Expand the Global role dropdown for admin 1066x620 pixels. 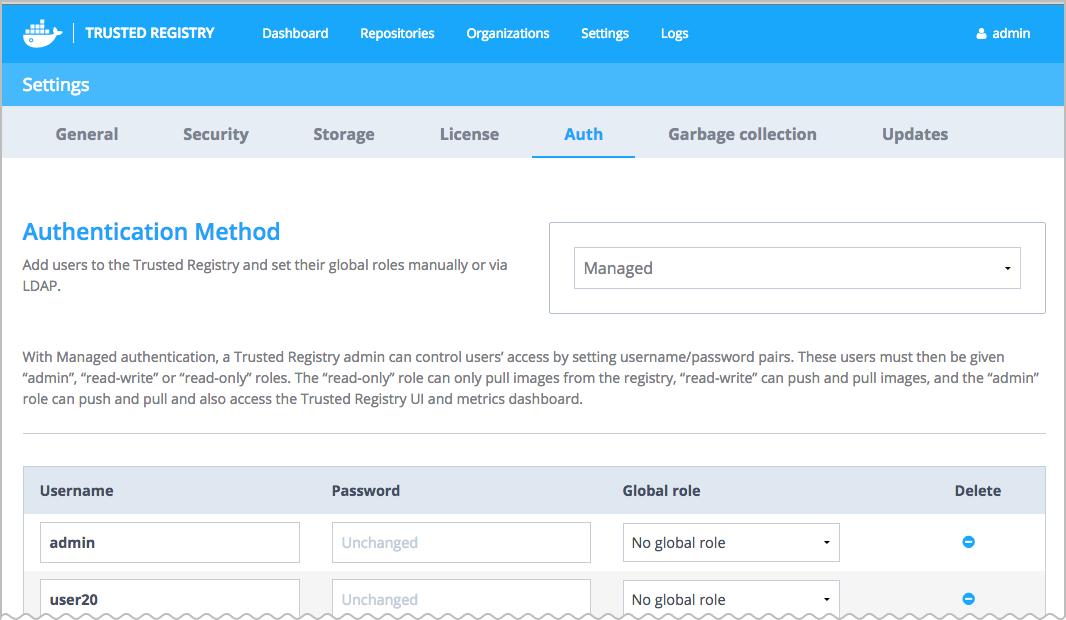pyautogui.click(x=730, y=543)
